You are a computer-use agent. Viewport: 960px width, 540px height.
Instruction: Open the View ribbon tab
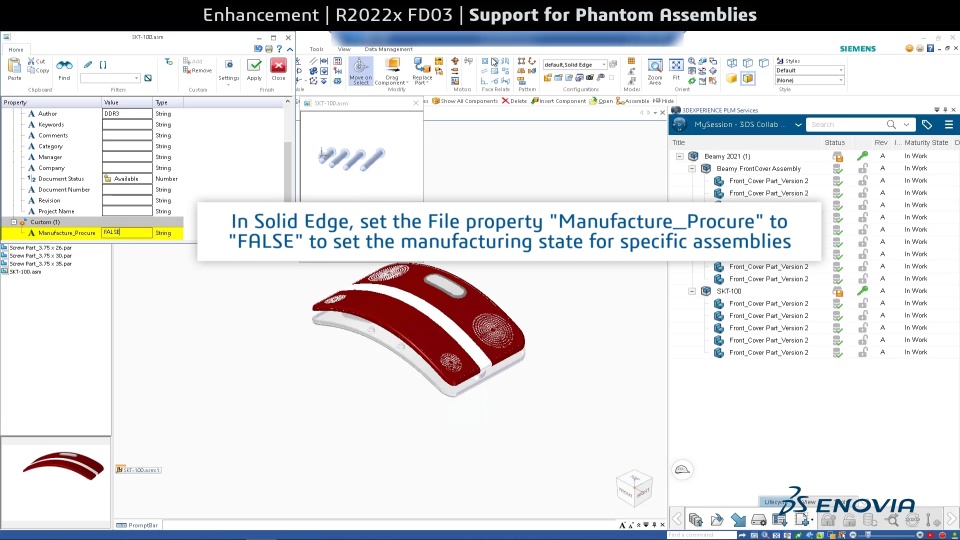point(344,49)
